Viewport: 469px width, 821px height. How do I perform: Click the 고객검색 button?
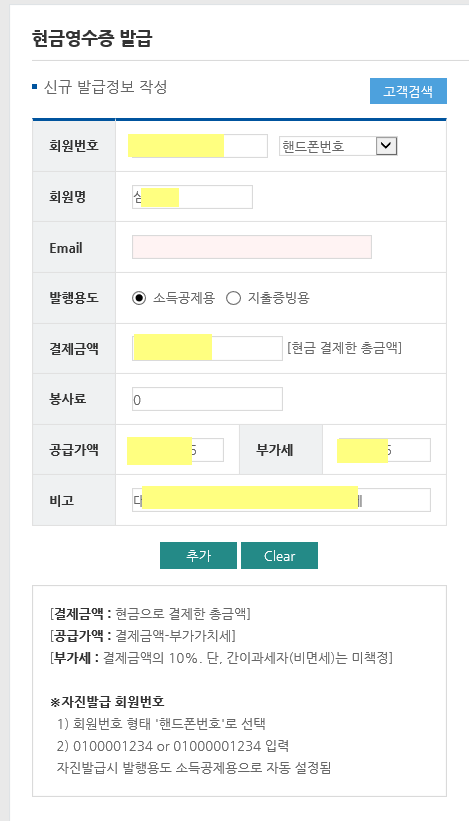(408, 91)
